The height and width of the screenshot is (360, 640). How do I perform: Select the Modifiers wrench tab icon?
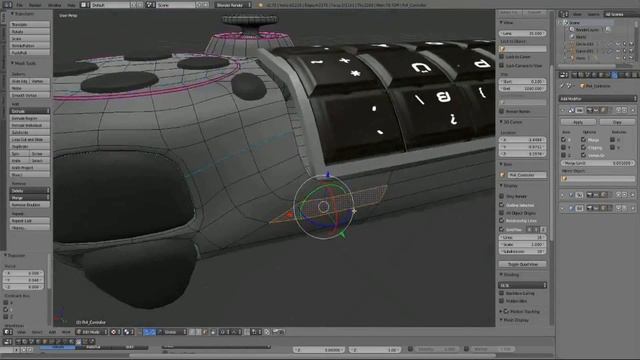point(614,75)
